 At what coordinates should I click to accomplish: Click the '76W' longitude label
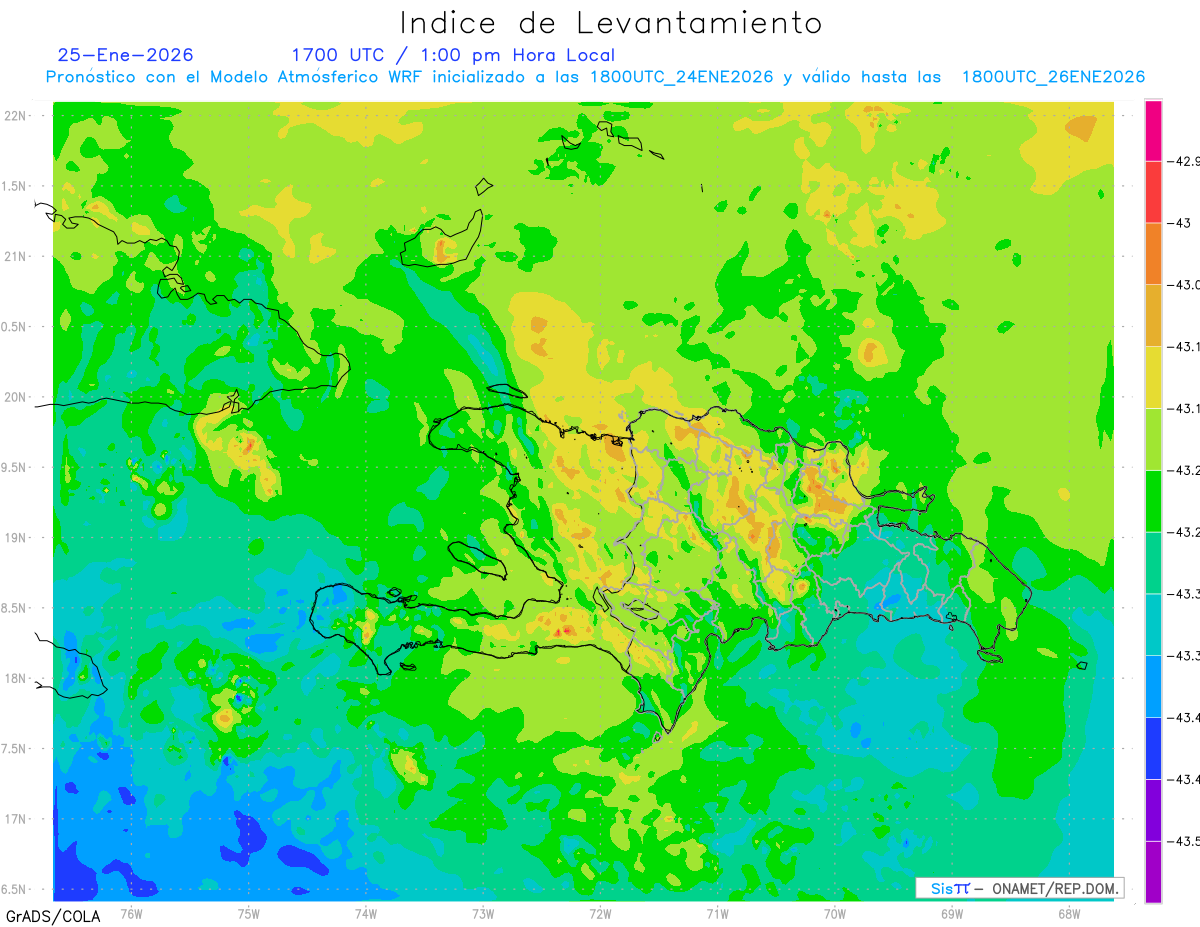131,913
